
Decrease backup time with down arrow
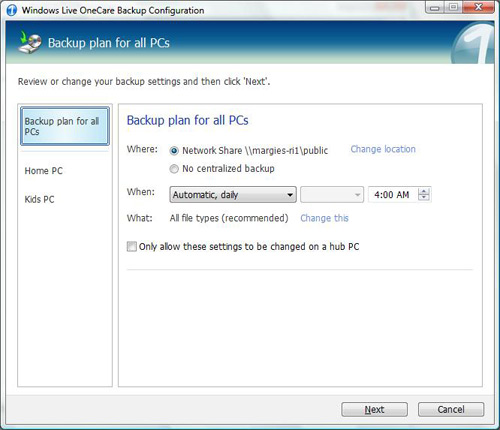pyautogui.click(x=424, y=198)
